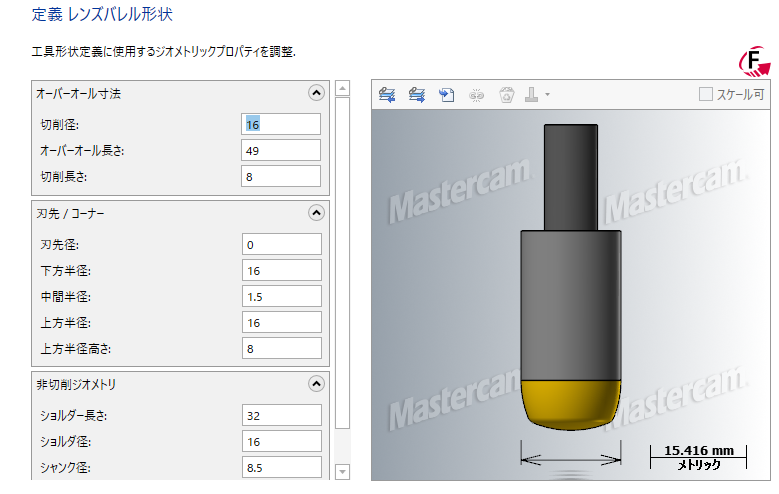Click the ショルダー長さ input field
This screenshot has width=779, height=494.
point(282,415)
